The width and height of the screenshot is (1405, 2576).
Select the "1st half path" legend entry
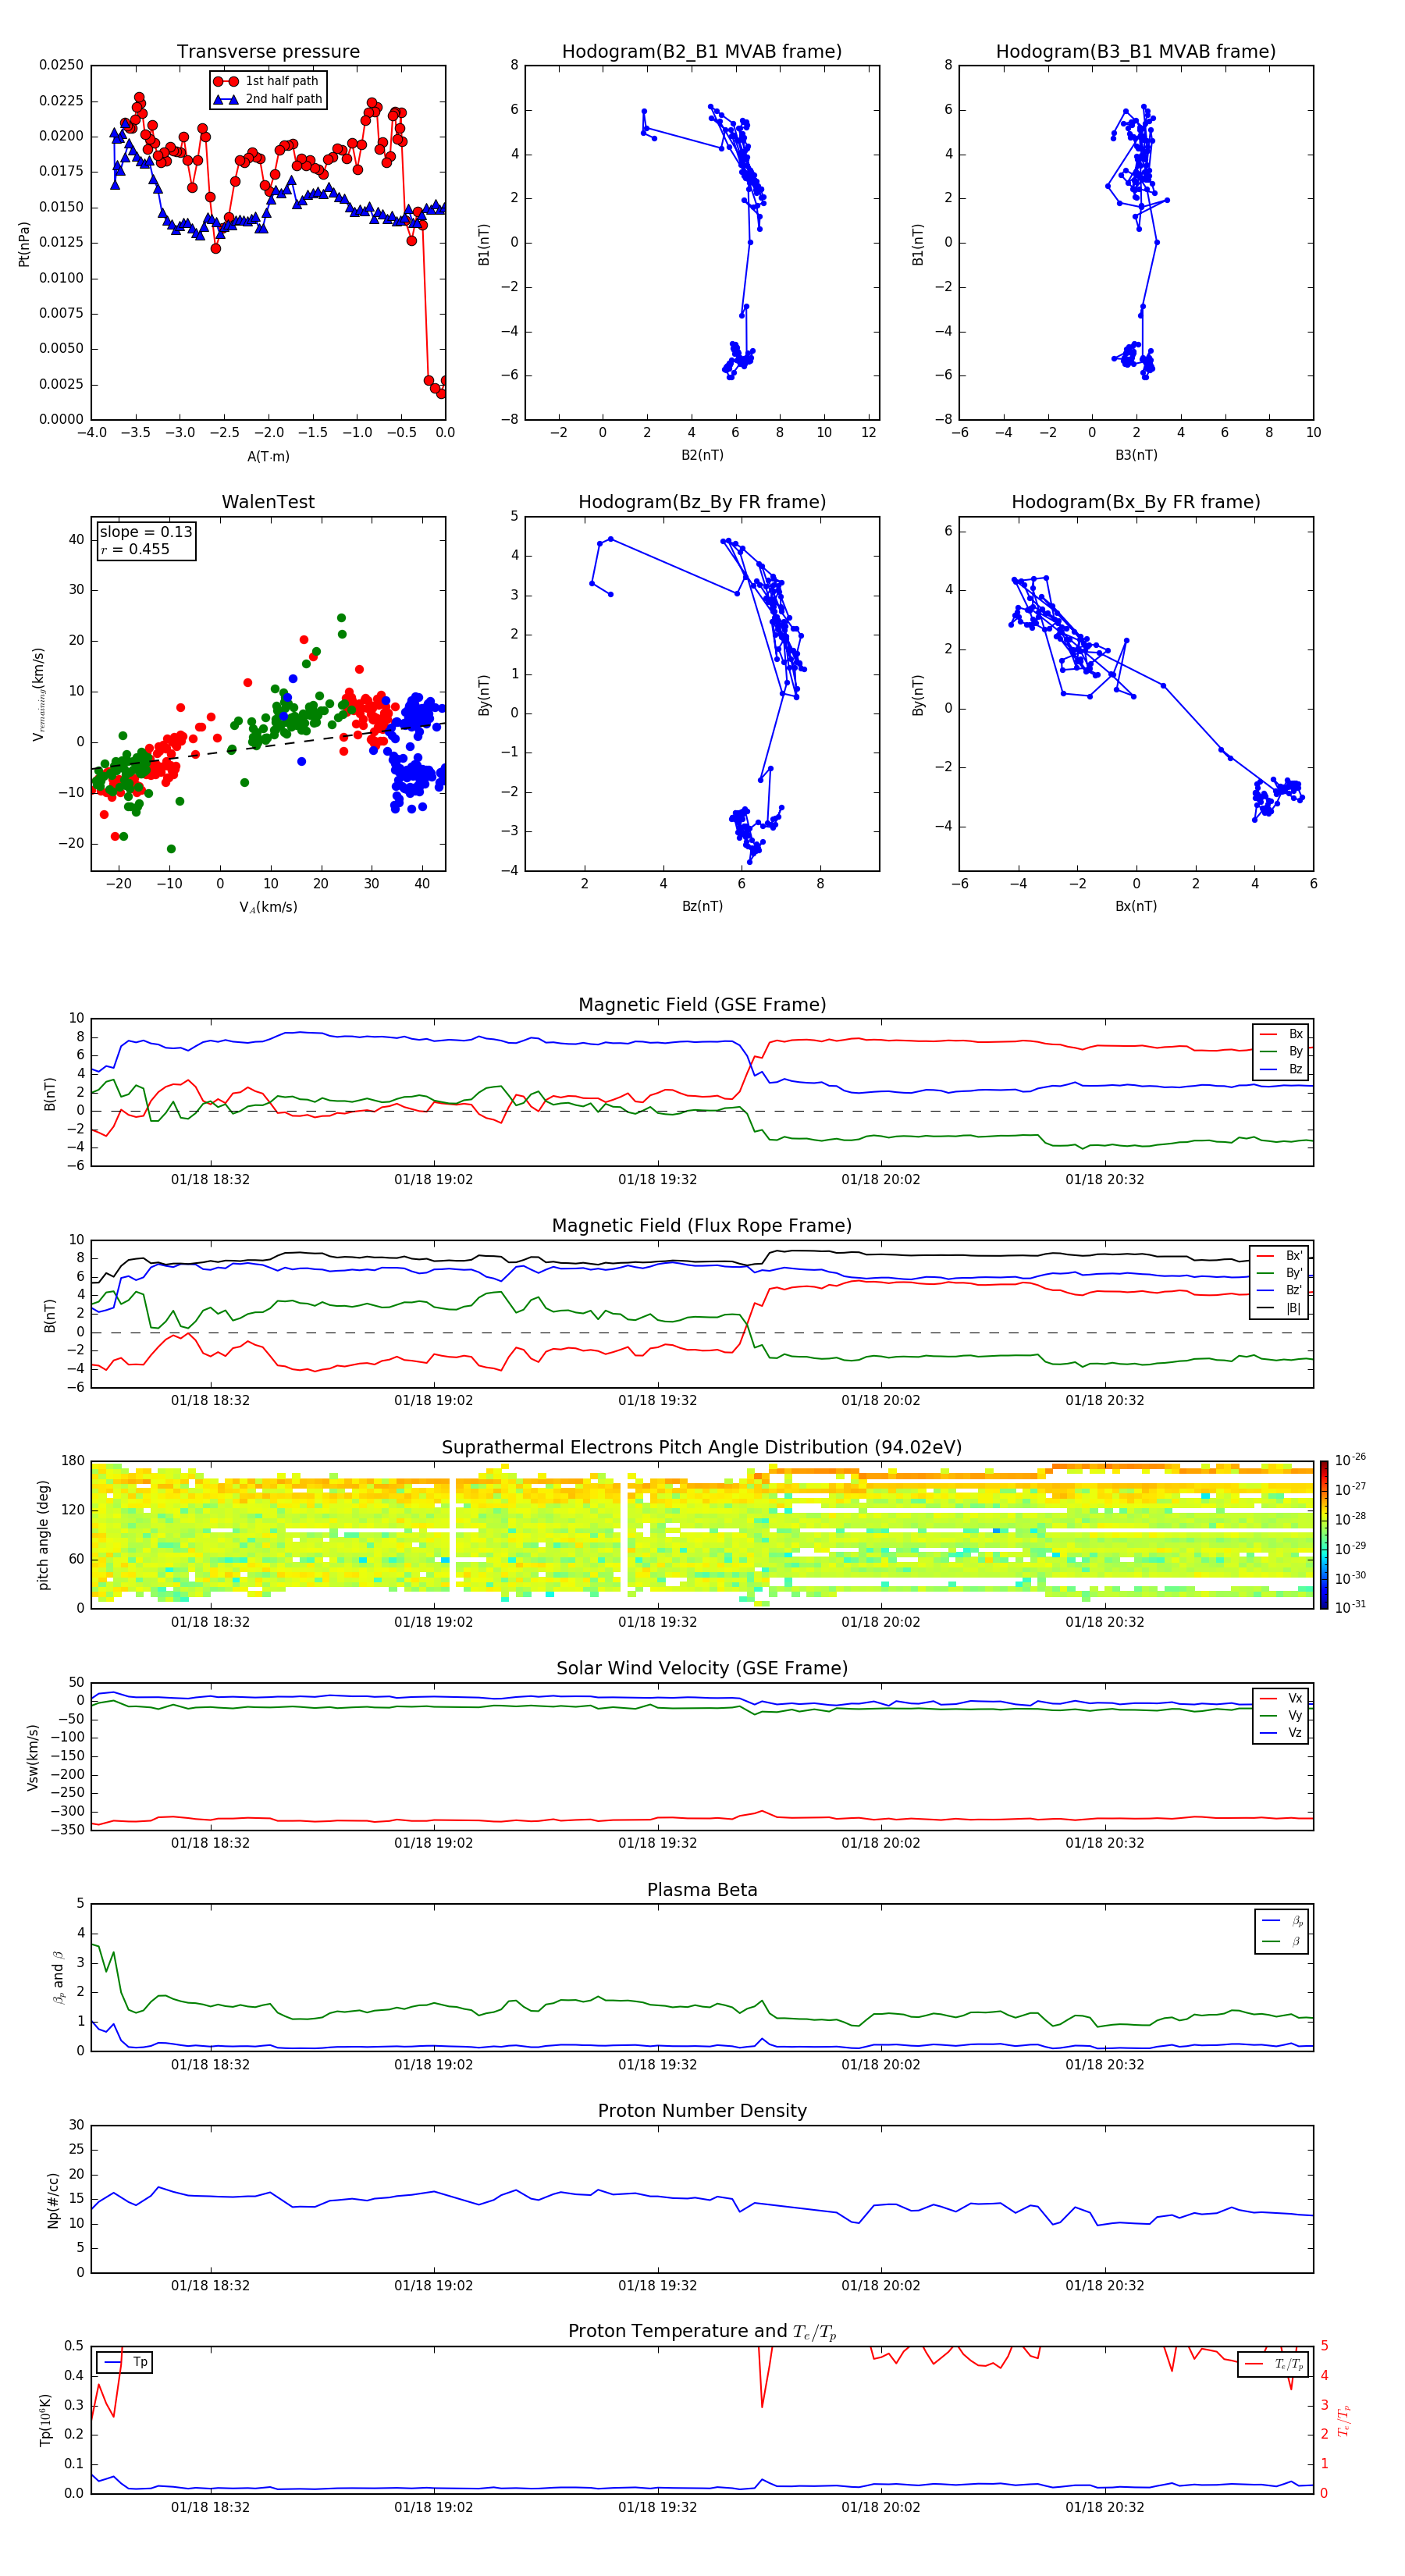tap(268, 81)
